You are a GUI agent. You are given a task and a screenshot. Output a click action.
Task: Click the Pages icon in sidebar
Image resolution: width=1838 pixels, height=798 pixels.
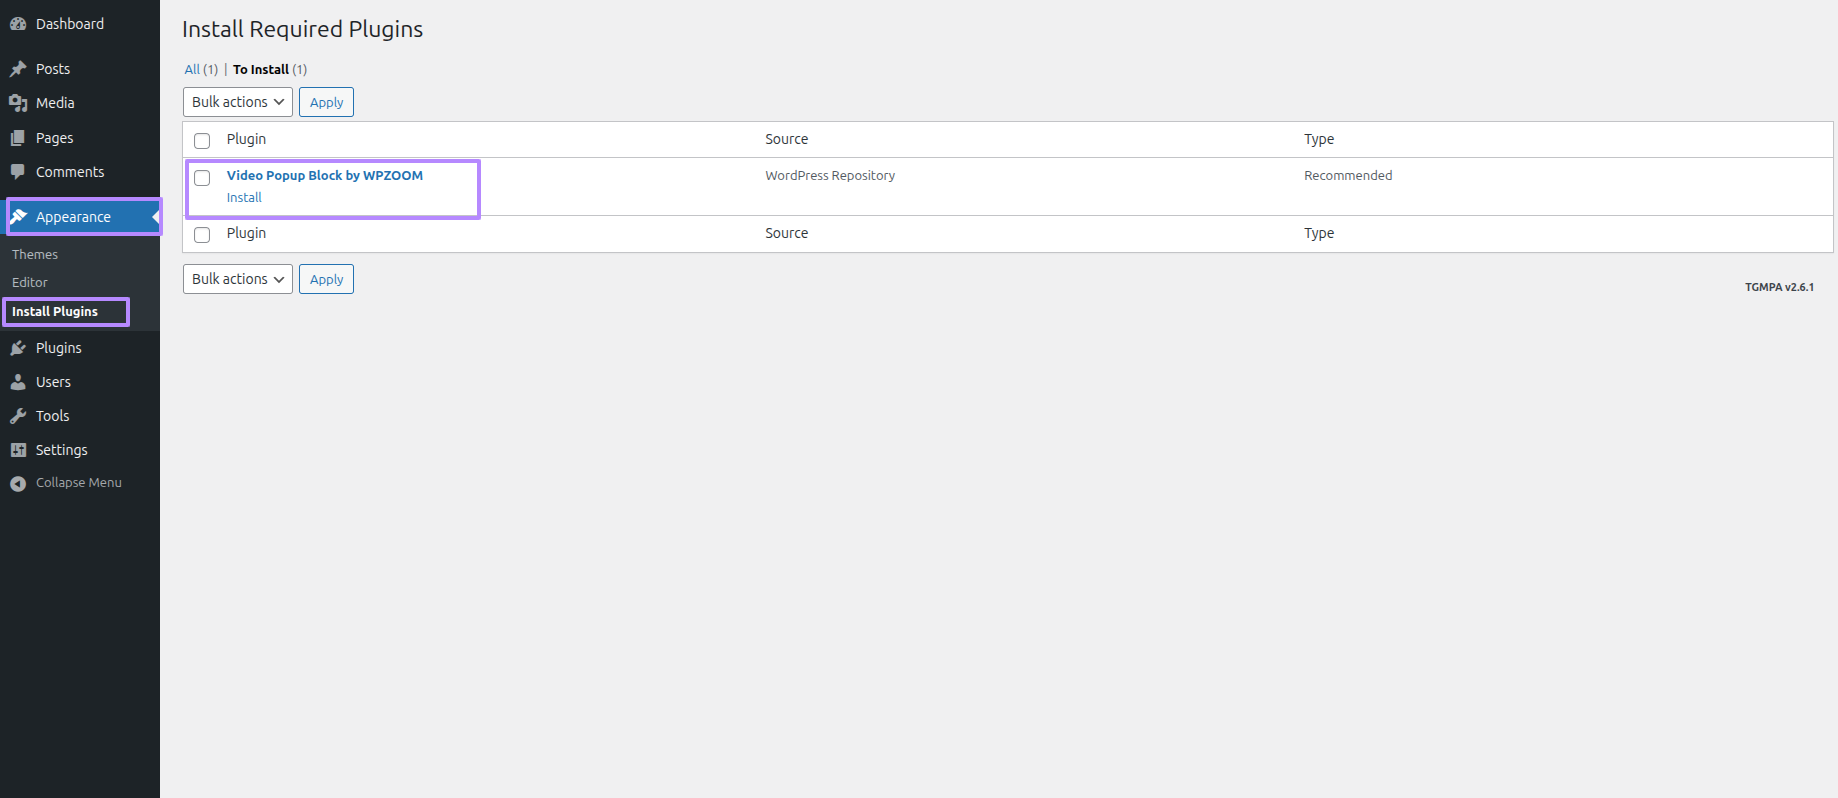pyautogui.click(x=18, y=138)
